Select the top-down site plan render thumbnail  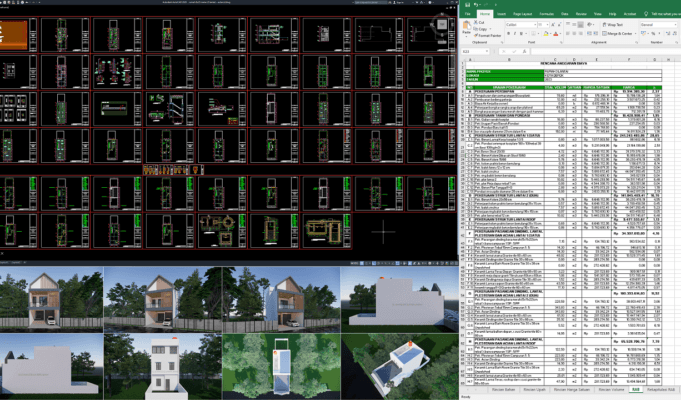point(281,367)
